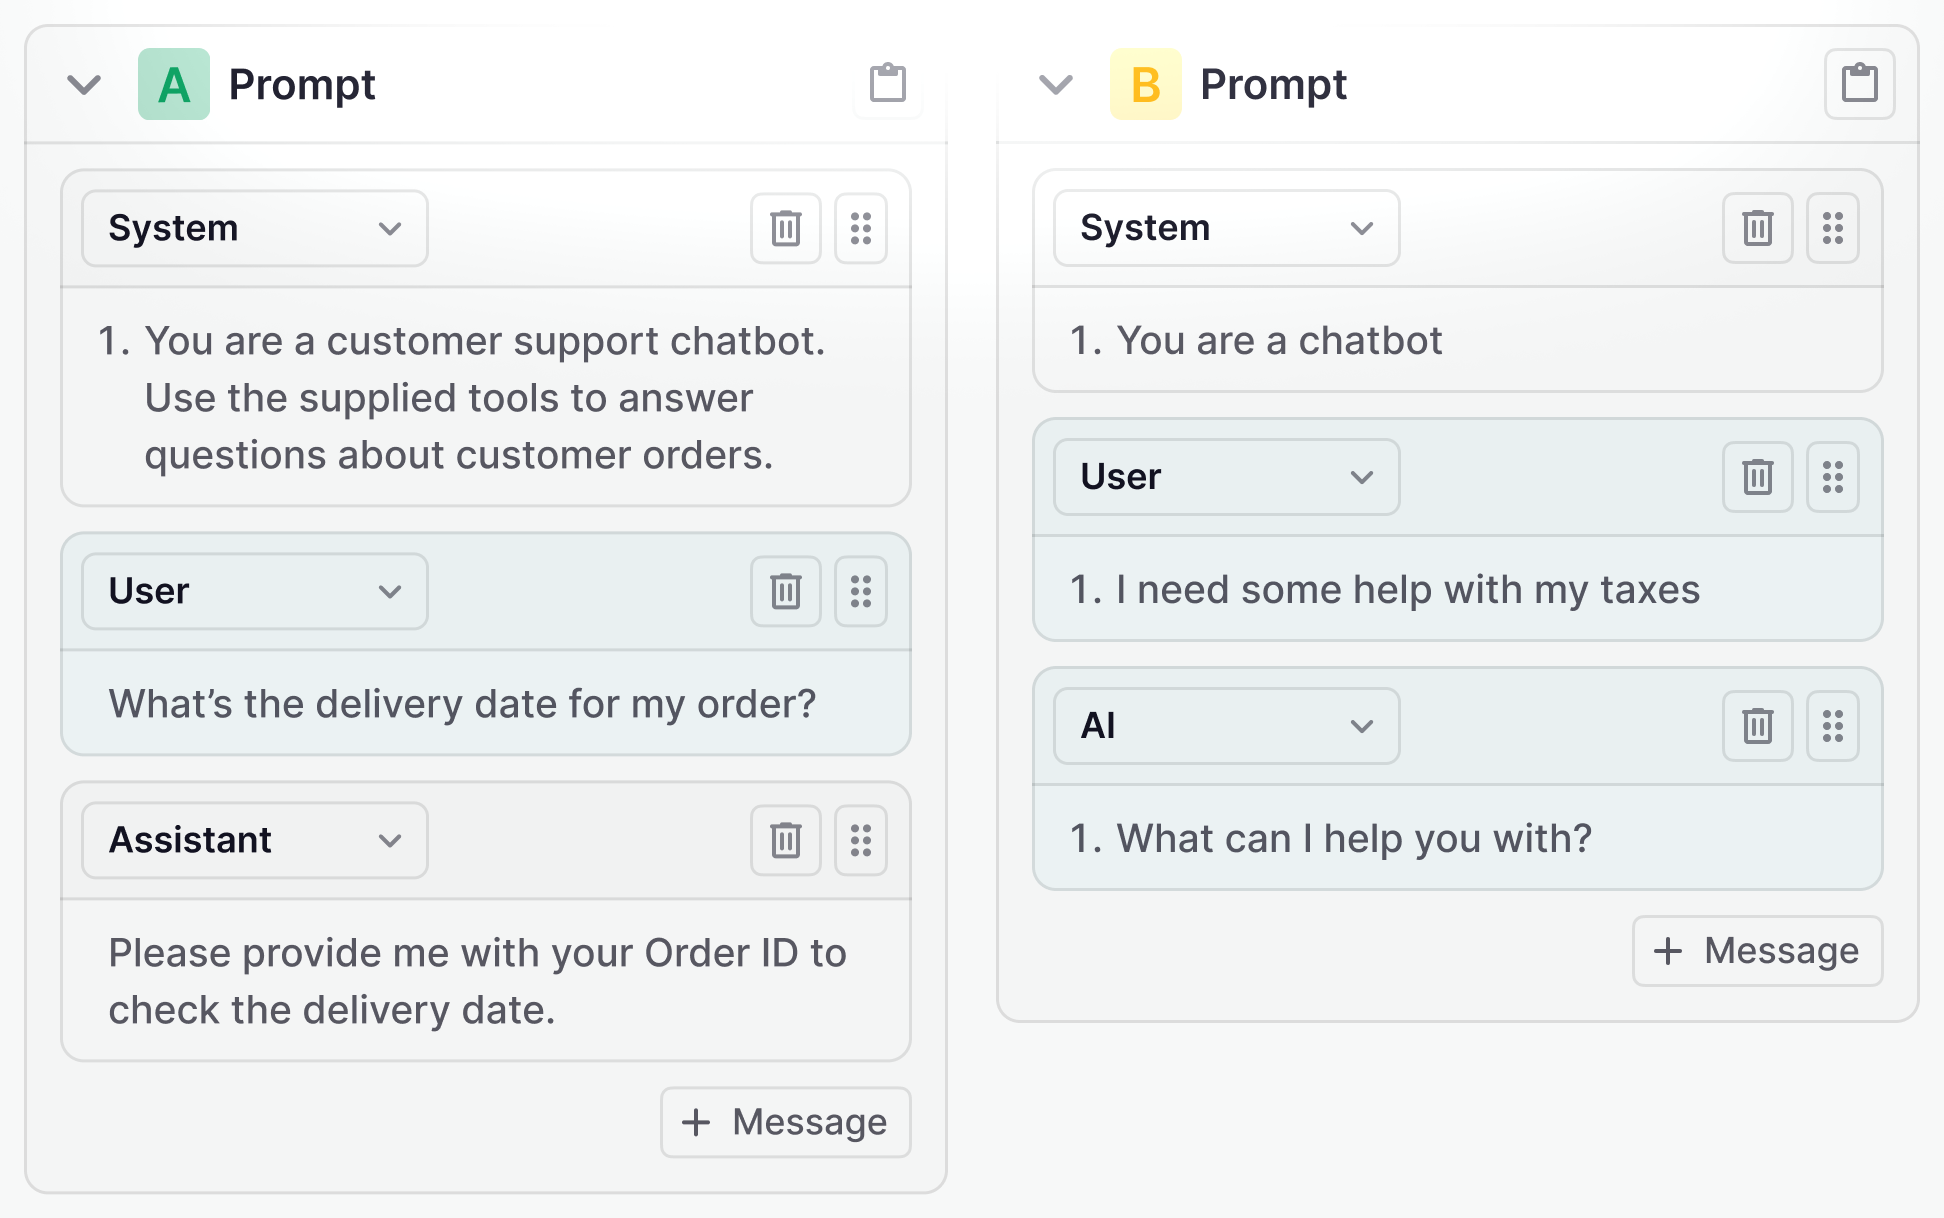Screen dimensions: 1944x1218
Task: Add a new message to Prompt A
Action: coord(786,1122)
